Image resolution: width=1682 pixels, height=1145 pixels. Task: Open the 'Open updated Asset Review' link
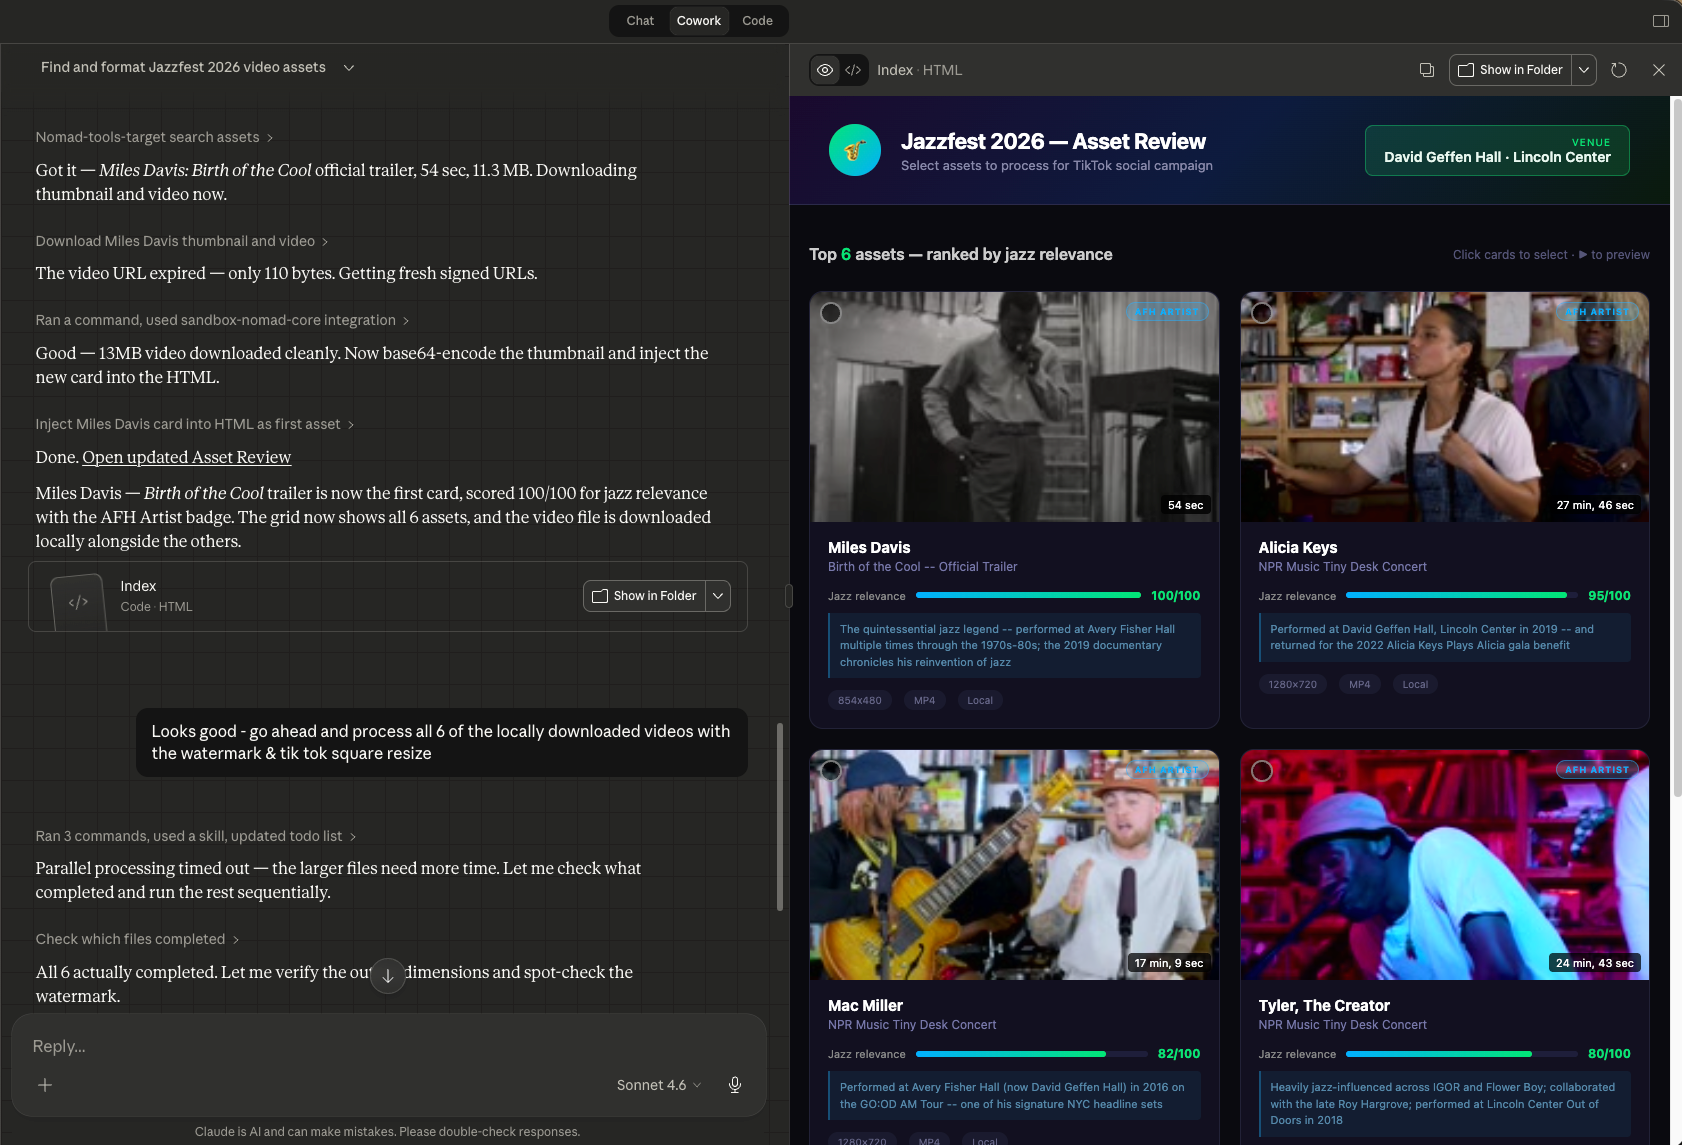(186, 457)
